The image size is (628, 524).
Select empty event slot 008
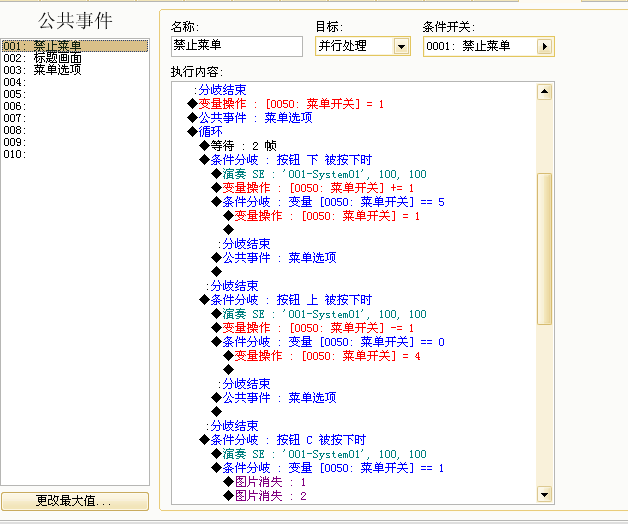[75, 130]
